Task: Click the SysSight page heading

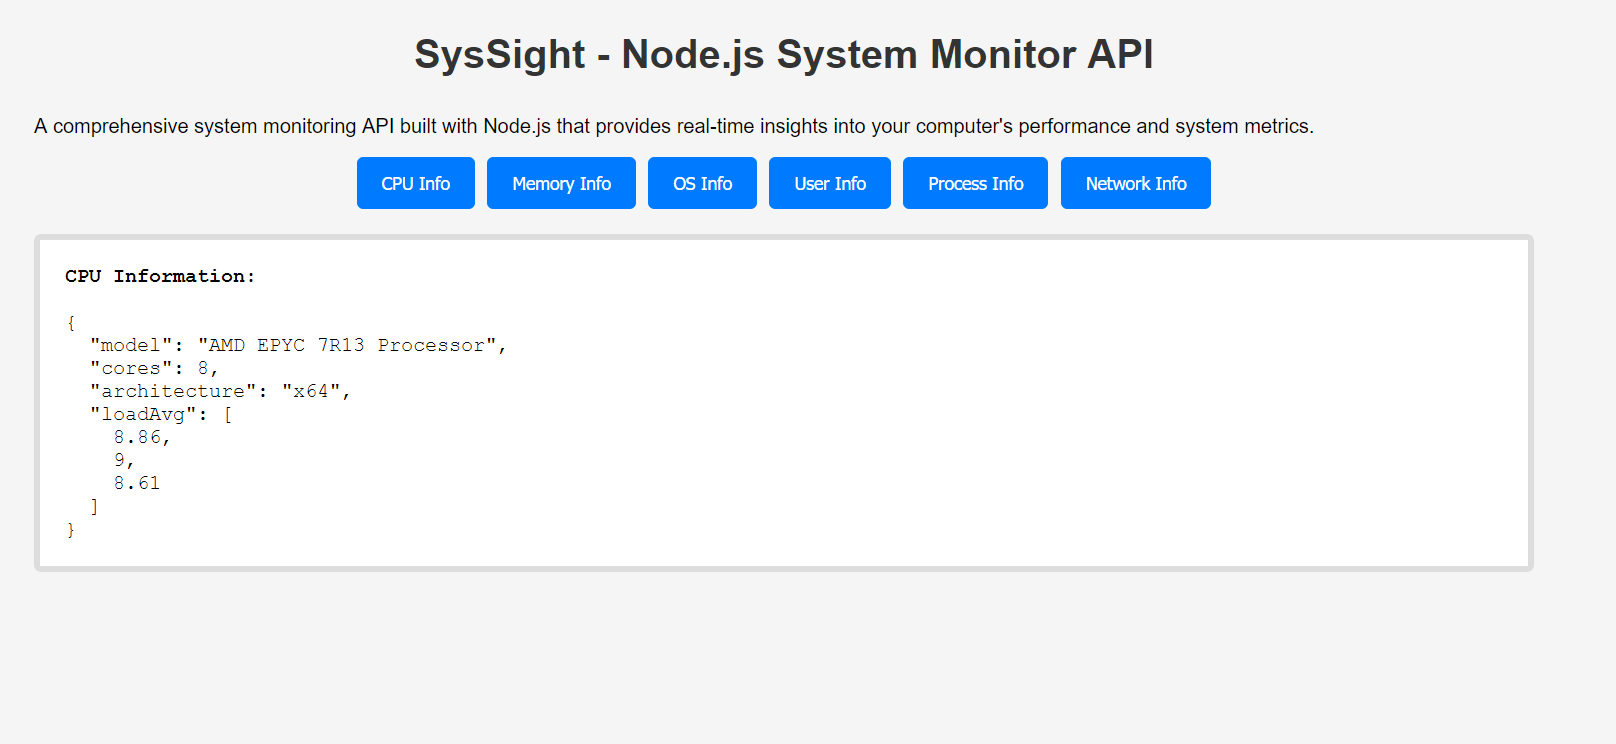Action: (784, 54)
